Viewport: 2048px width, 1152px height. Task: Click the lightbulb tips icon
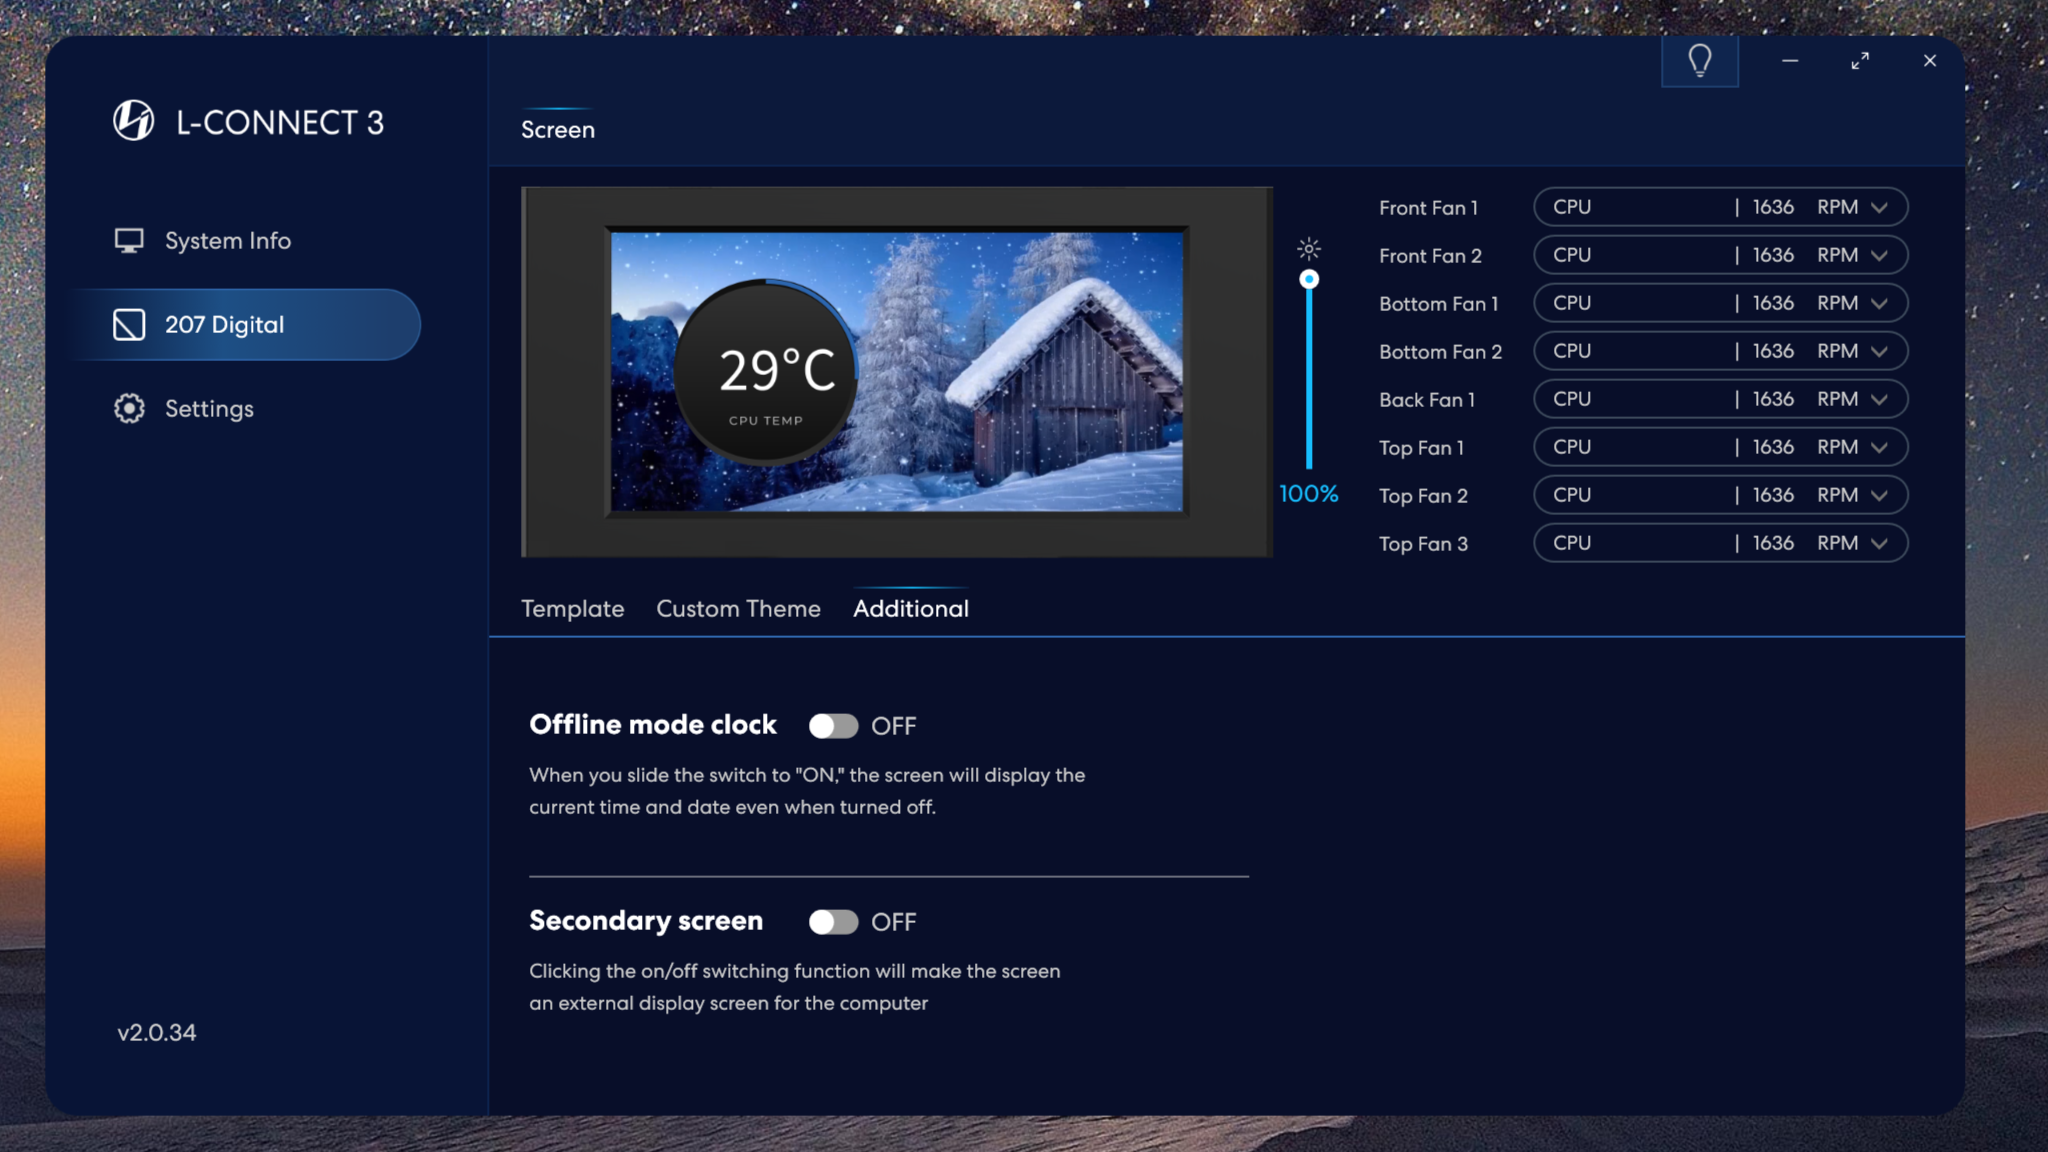pyautogui.click(x=1699, y=61)
